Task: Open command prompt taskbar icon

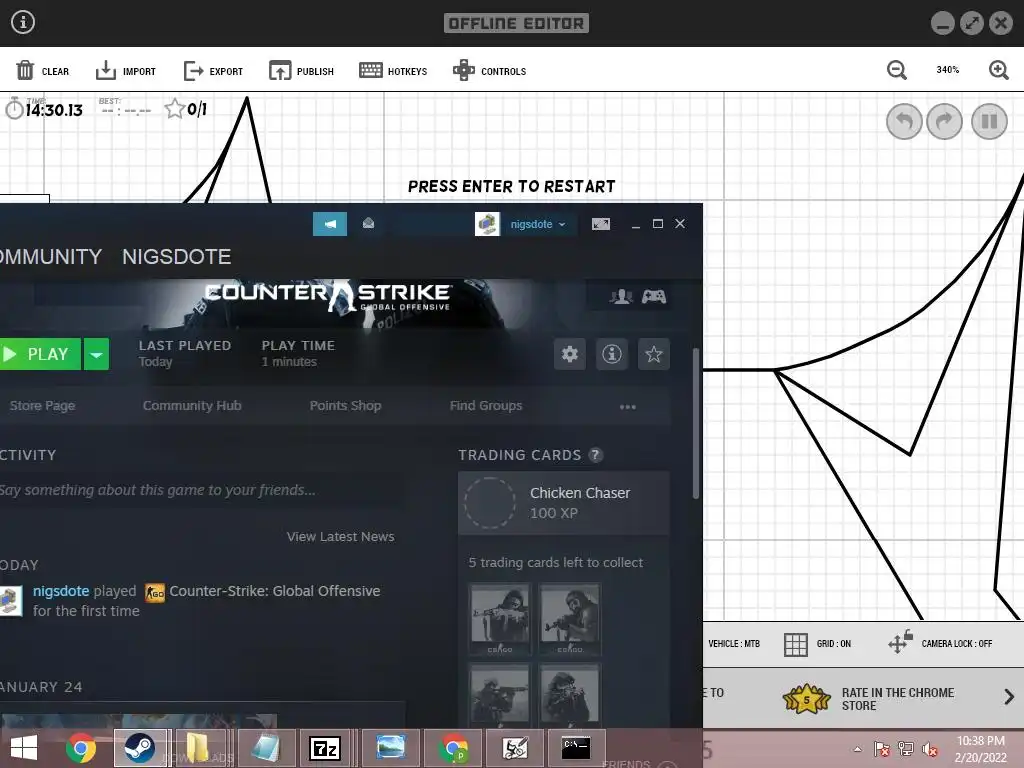Action: point(575,748)
